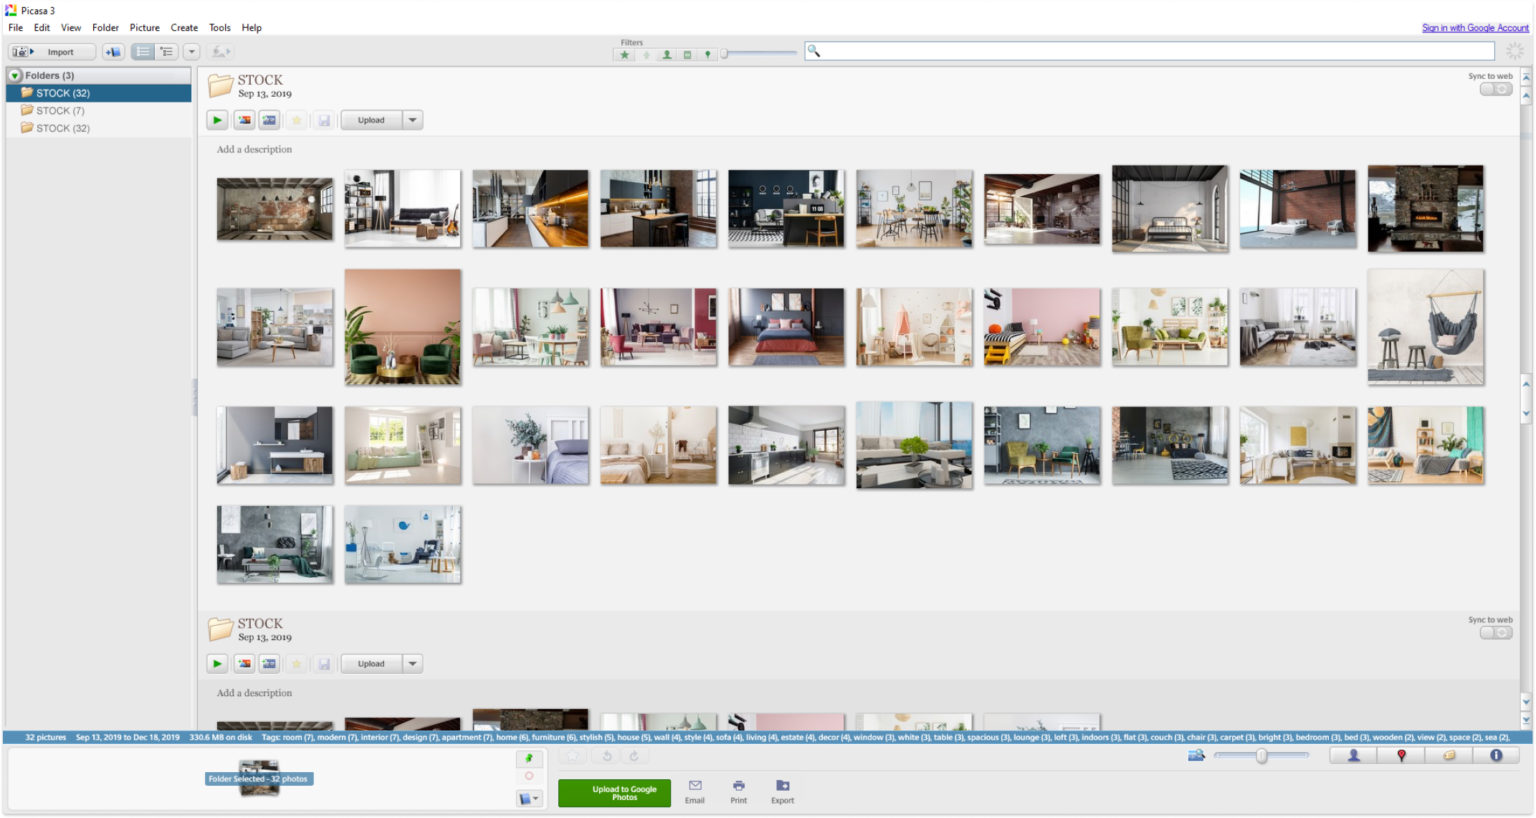The image size is (1536, 818).
Task: Open the folder view options dropdown
Action: click(x=191, y=51)
